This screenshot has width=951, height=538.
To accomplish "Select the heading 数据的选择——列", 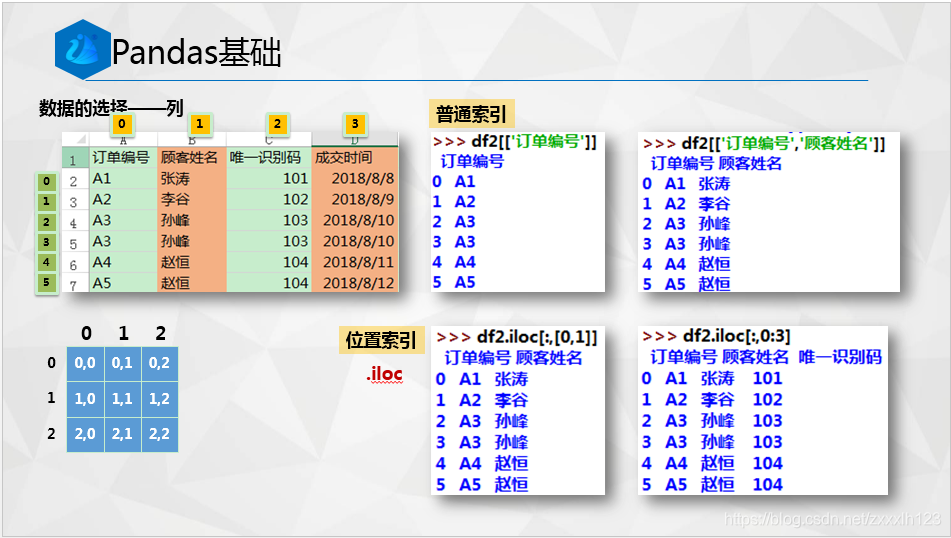I will tap(111, 108).
